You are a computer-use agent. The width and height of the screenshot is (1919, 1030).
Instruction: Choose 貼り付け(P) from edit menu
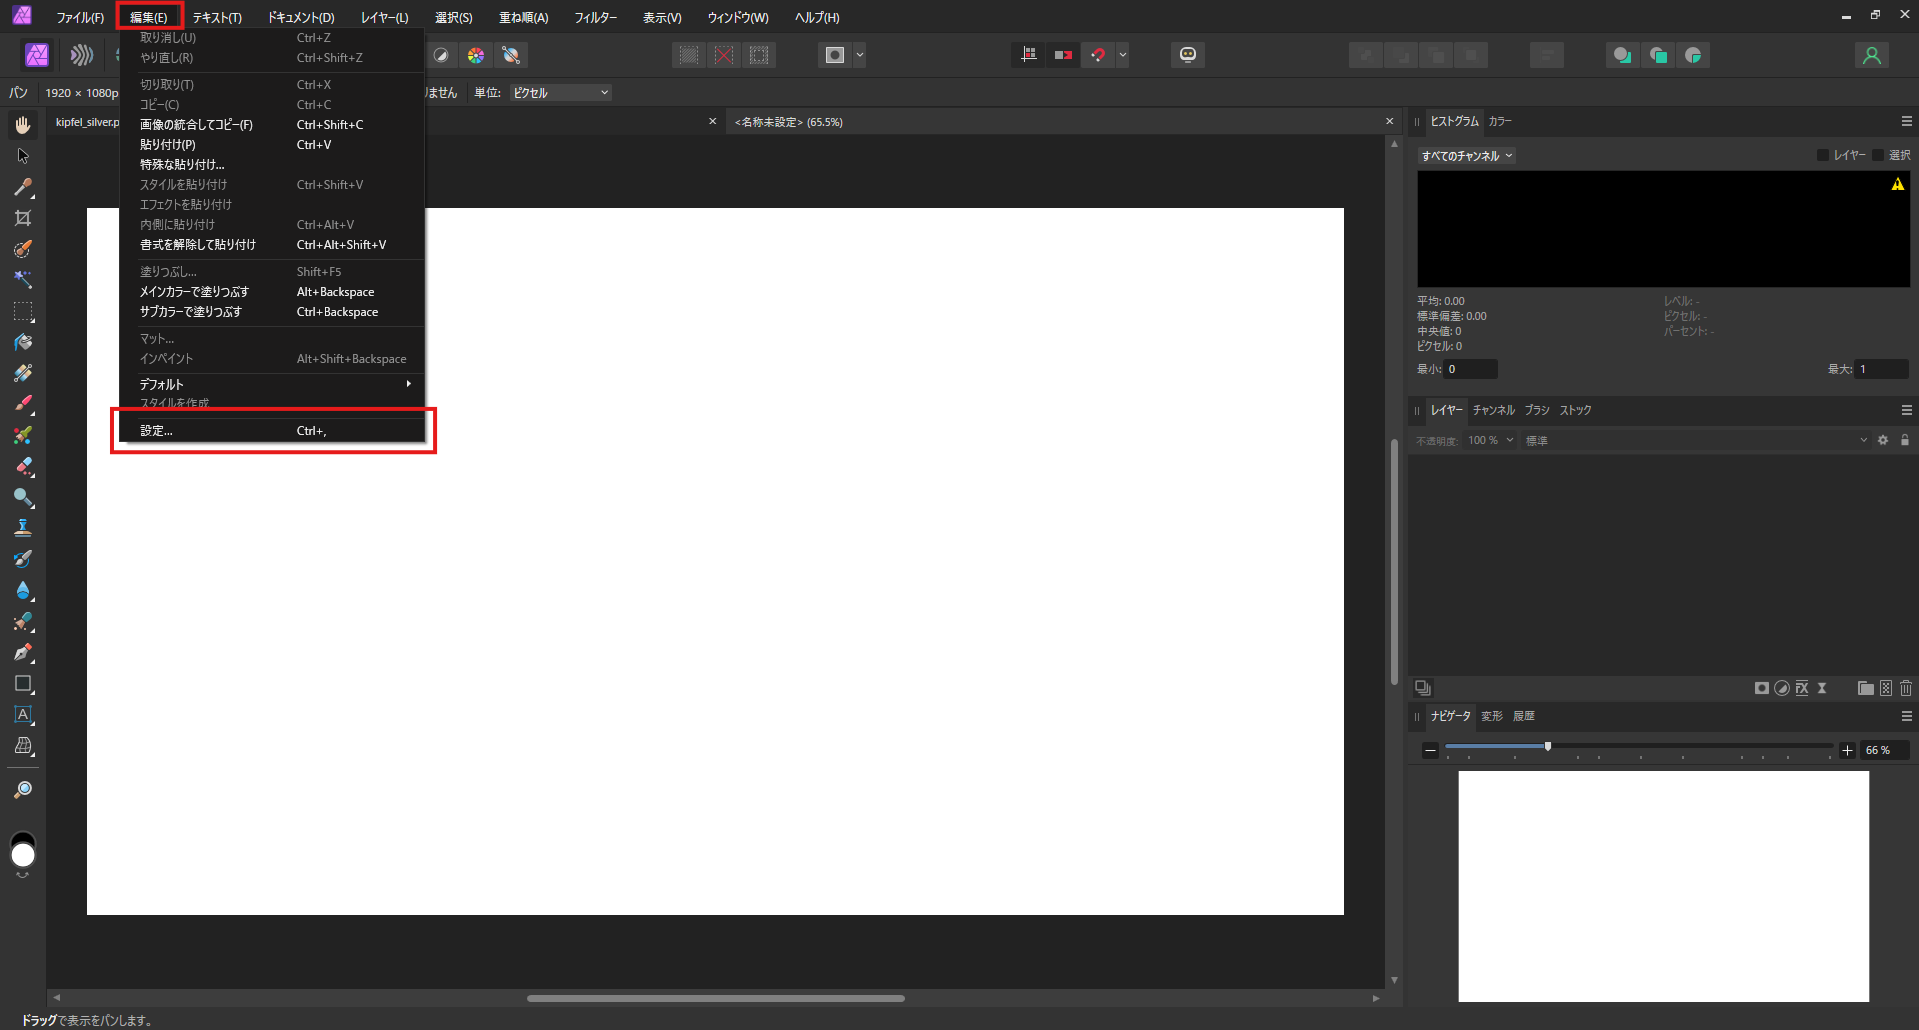pyautogui.click(x=272, y=145)
